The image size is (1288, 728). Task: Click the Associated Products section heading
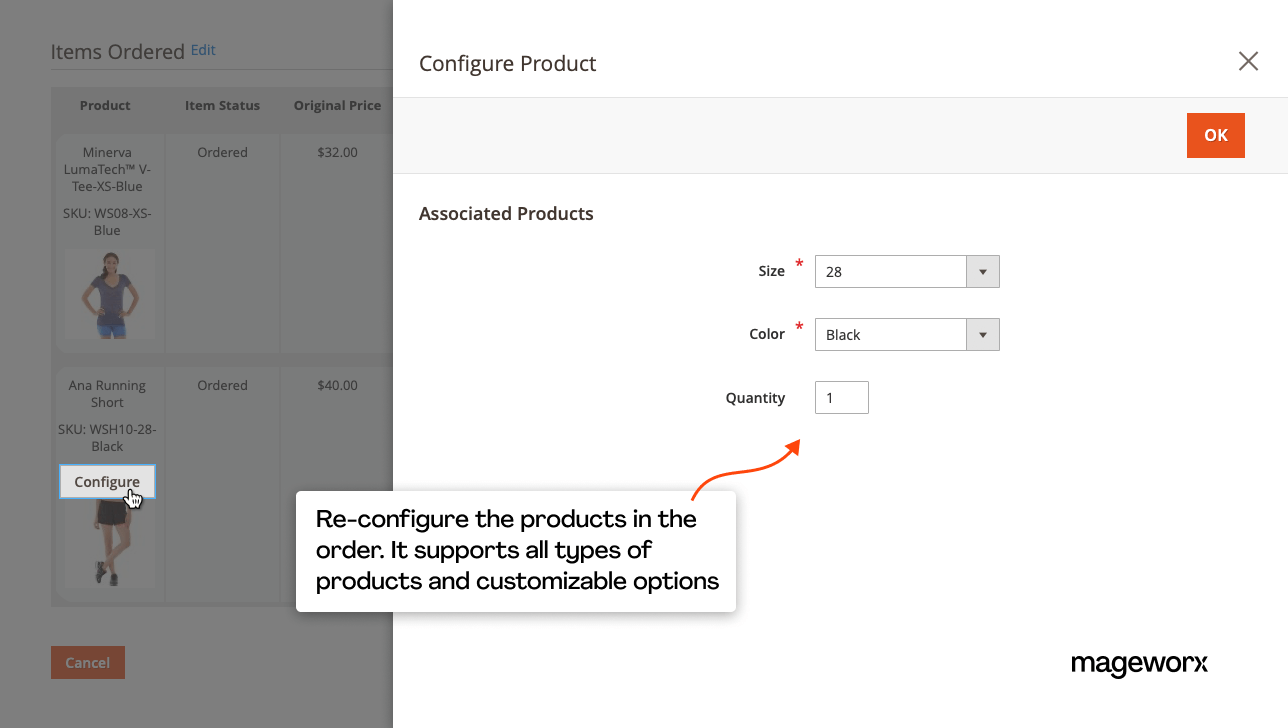tap(506, 213)
